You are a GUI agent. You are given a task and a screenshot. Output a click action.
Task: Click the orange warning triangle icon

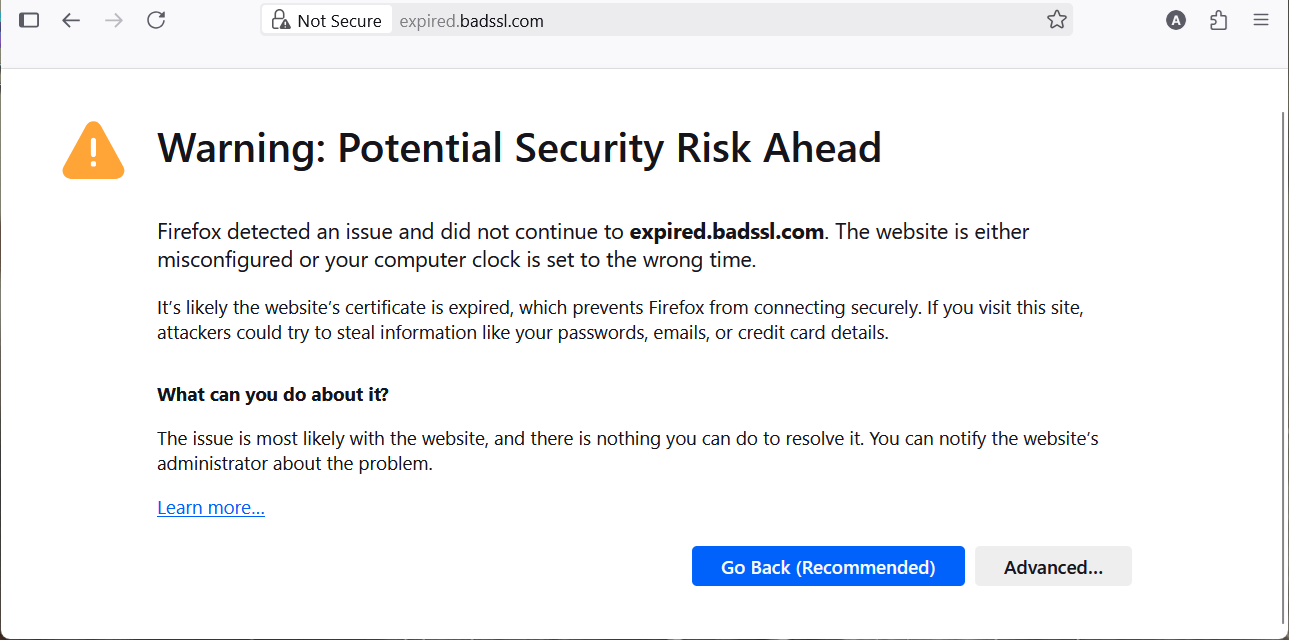[94, 151]
